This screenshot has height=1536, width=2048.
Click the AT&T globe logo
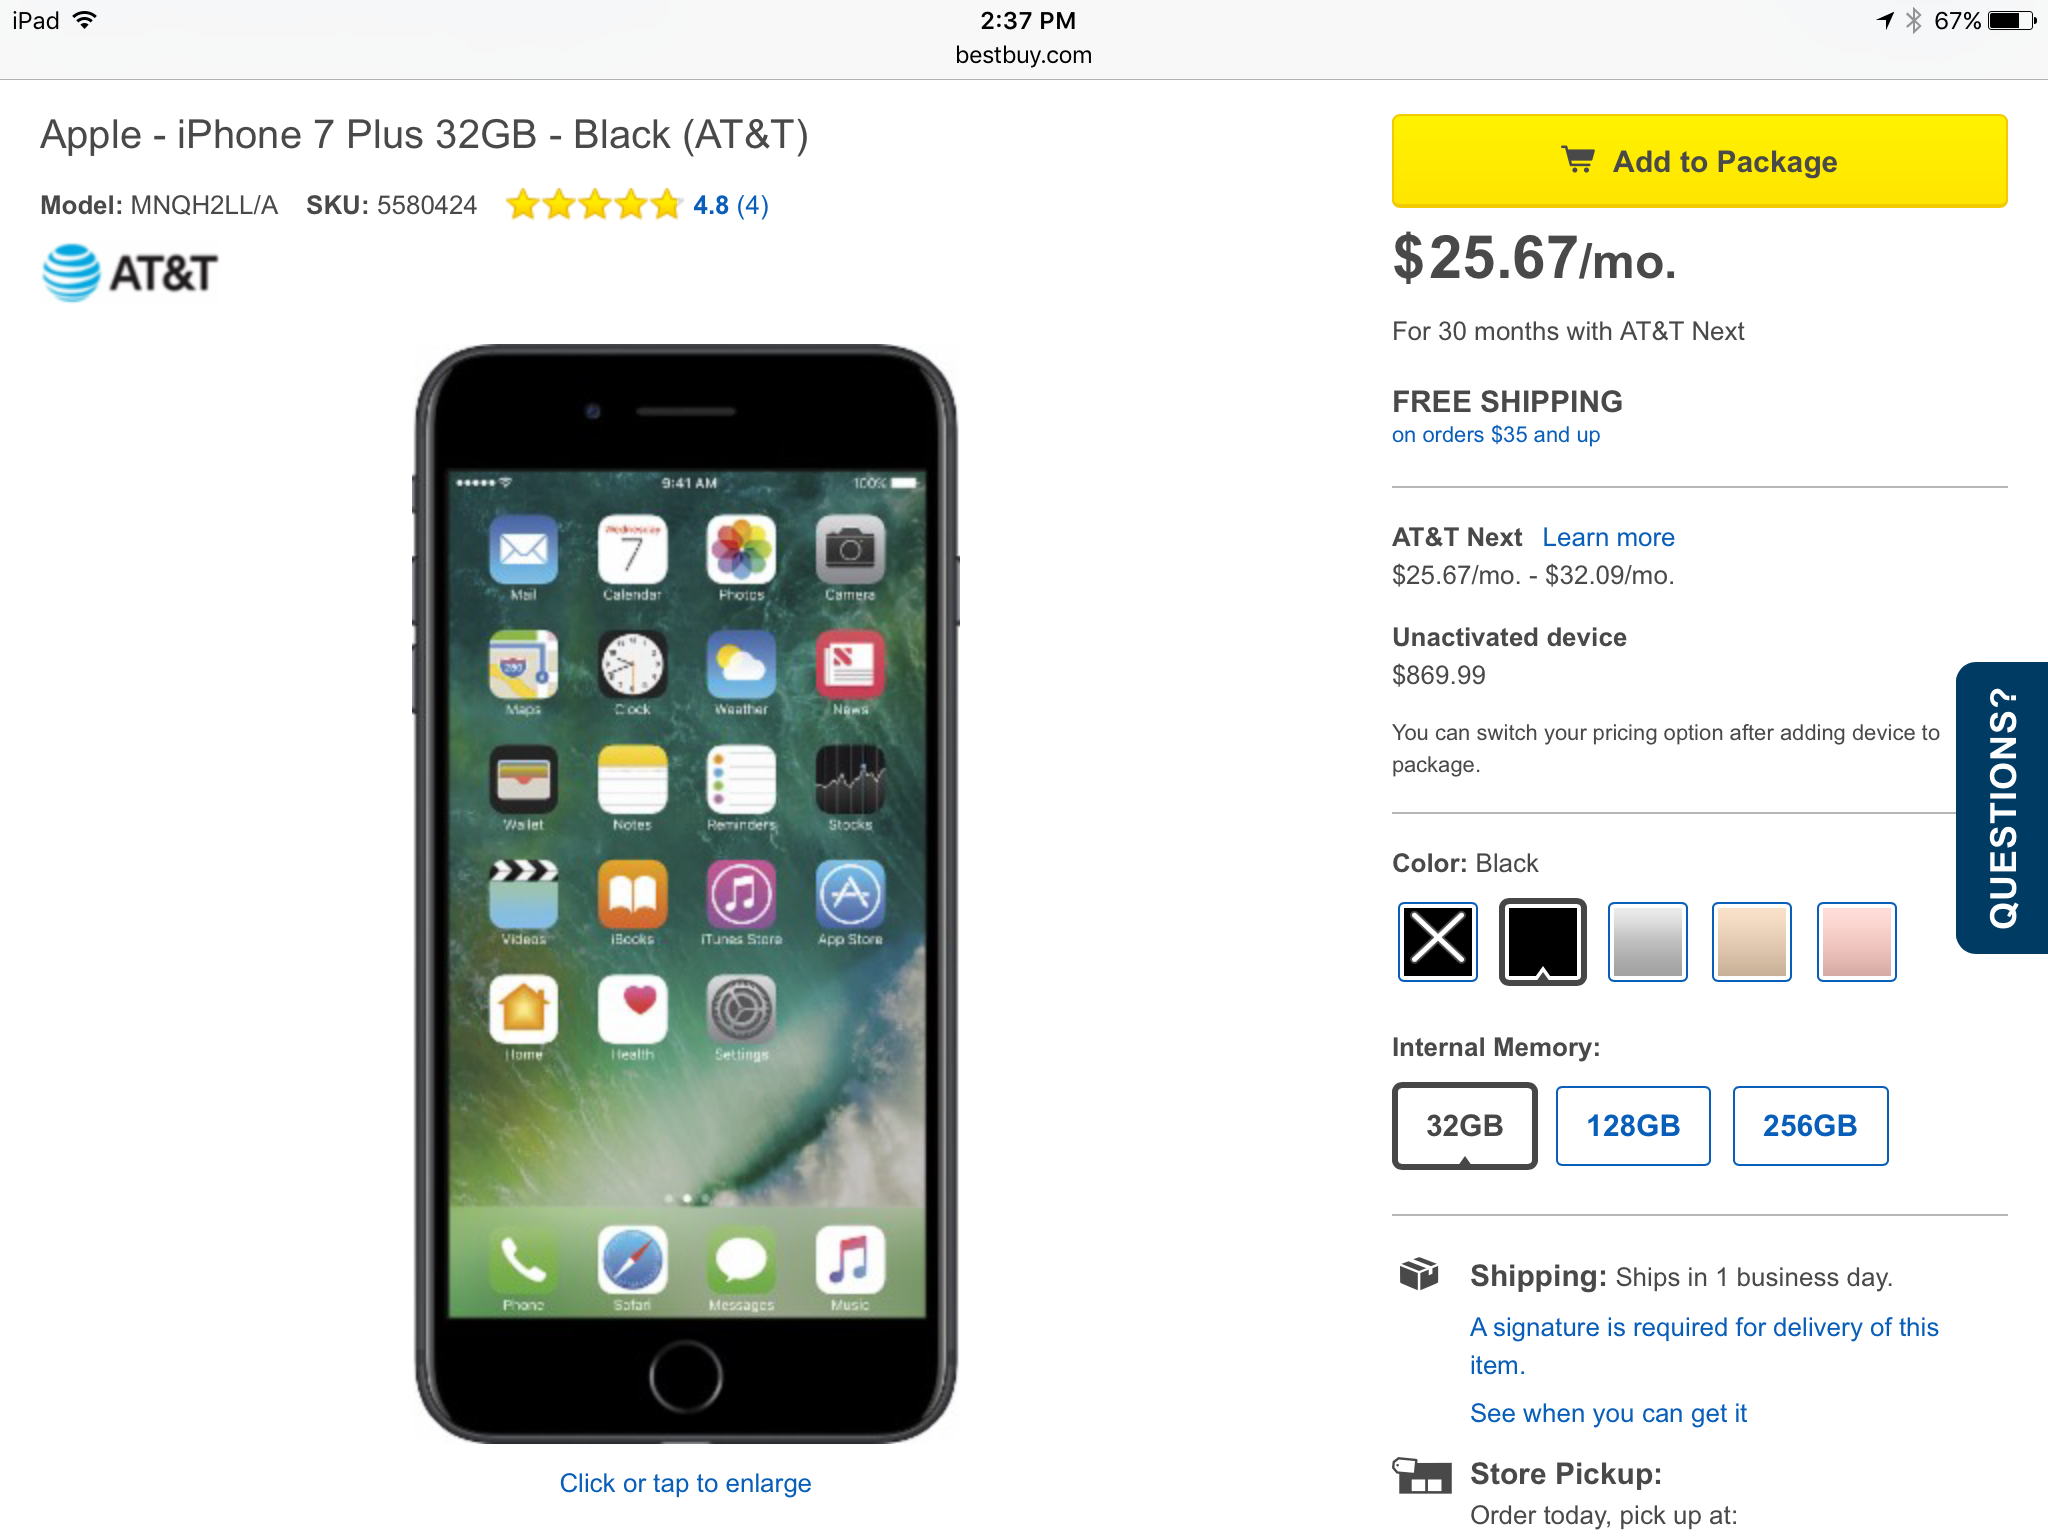click(71, 272)
